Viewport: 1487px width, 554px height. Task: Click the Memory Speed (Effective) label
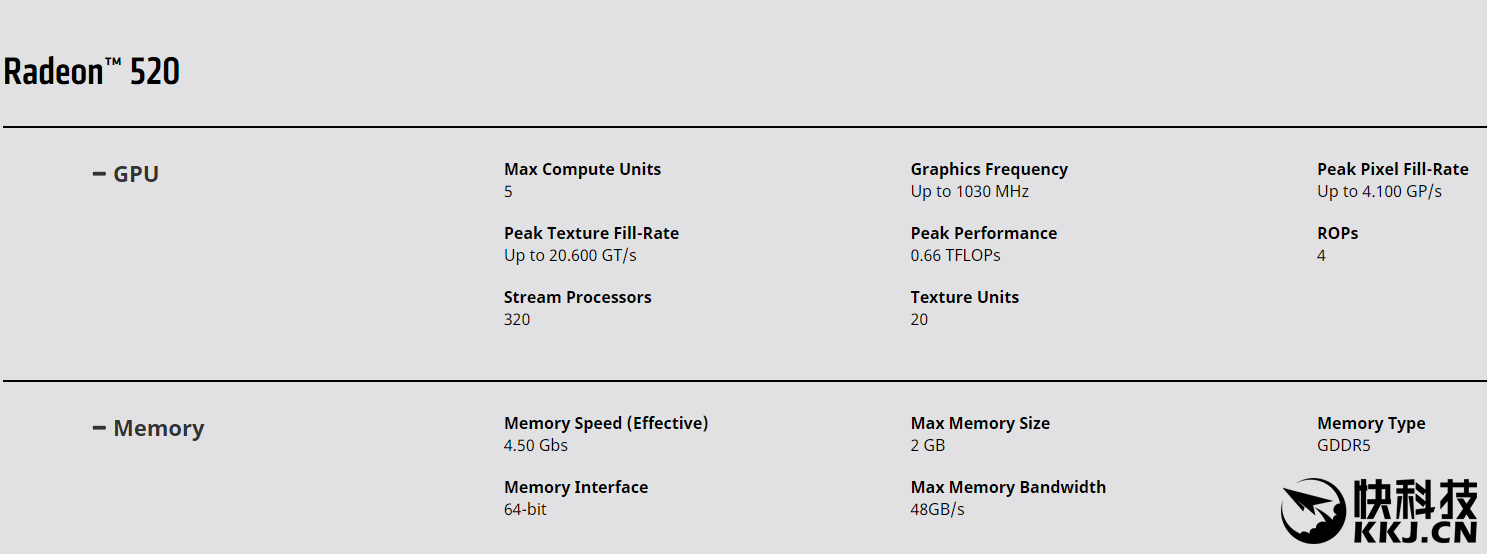pyautogui.click(x=606, y=423)
